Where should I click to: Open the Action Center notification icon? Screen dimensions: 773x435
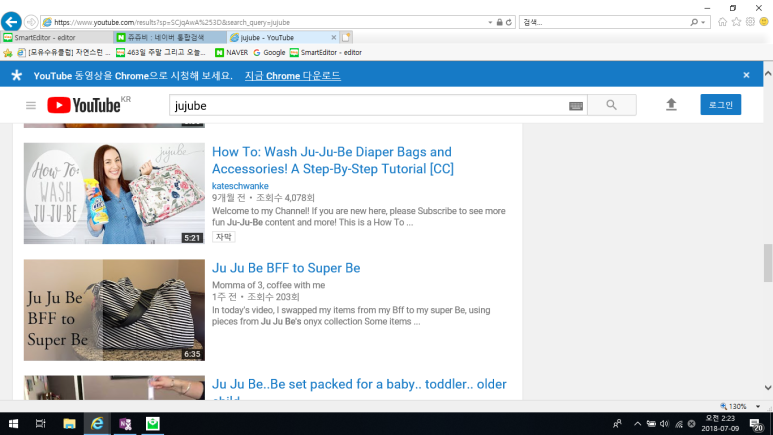pos(756,424)
